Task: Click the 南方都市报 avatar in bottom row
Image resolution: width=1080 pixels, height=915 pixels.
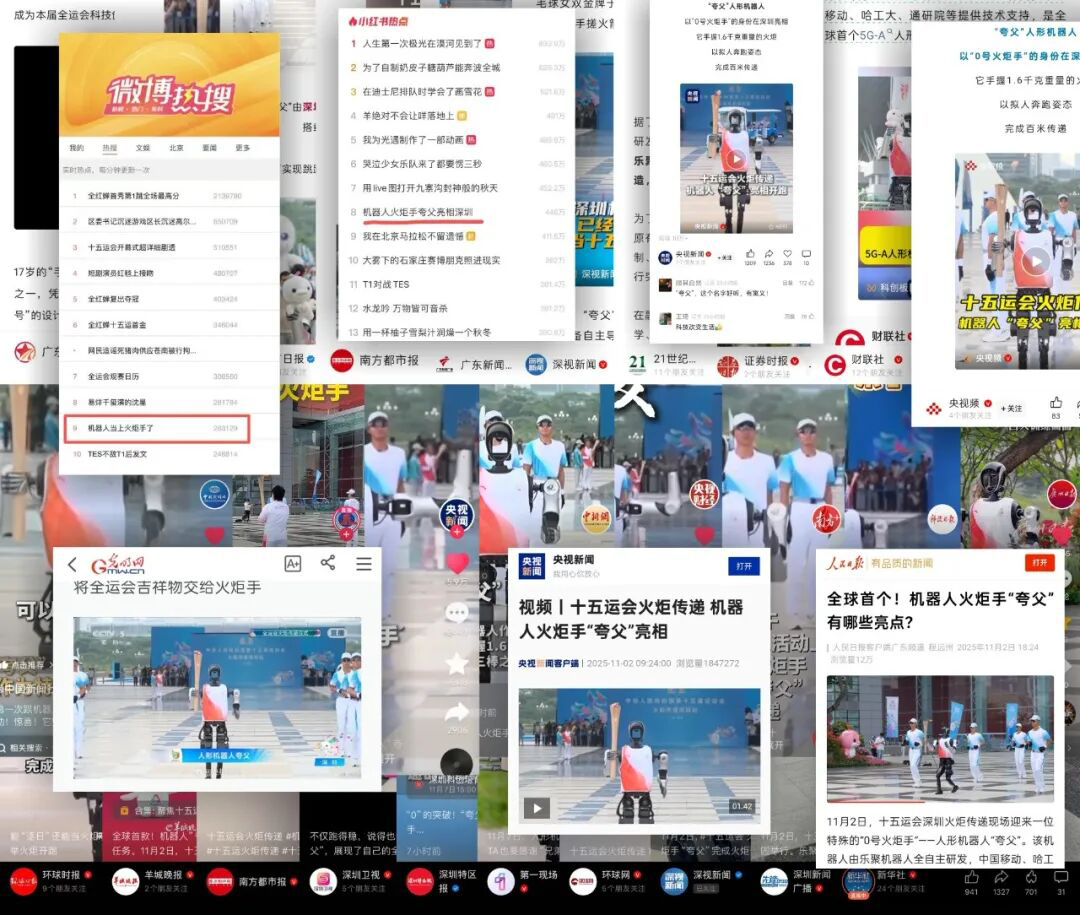Action: click(220, 882)
